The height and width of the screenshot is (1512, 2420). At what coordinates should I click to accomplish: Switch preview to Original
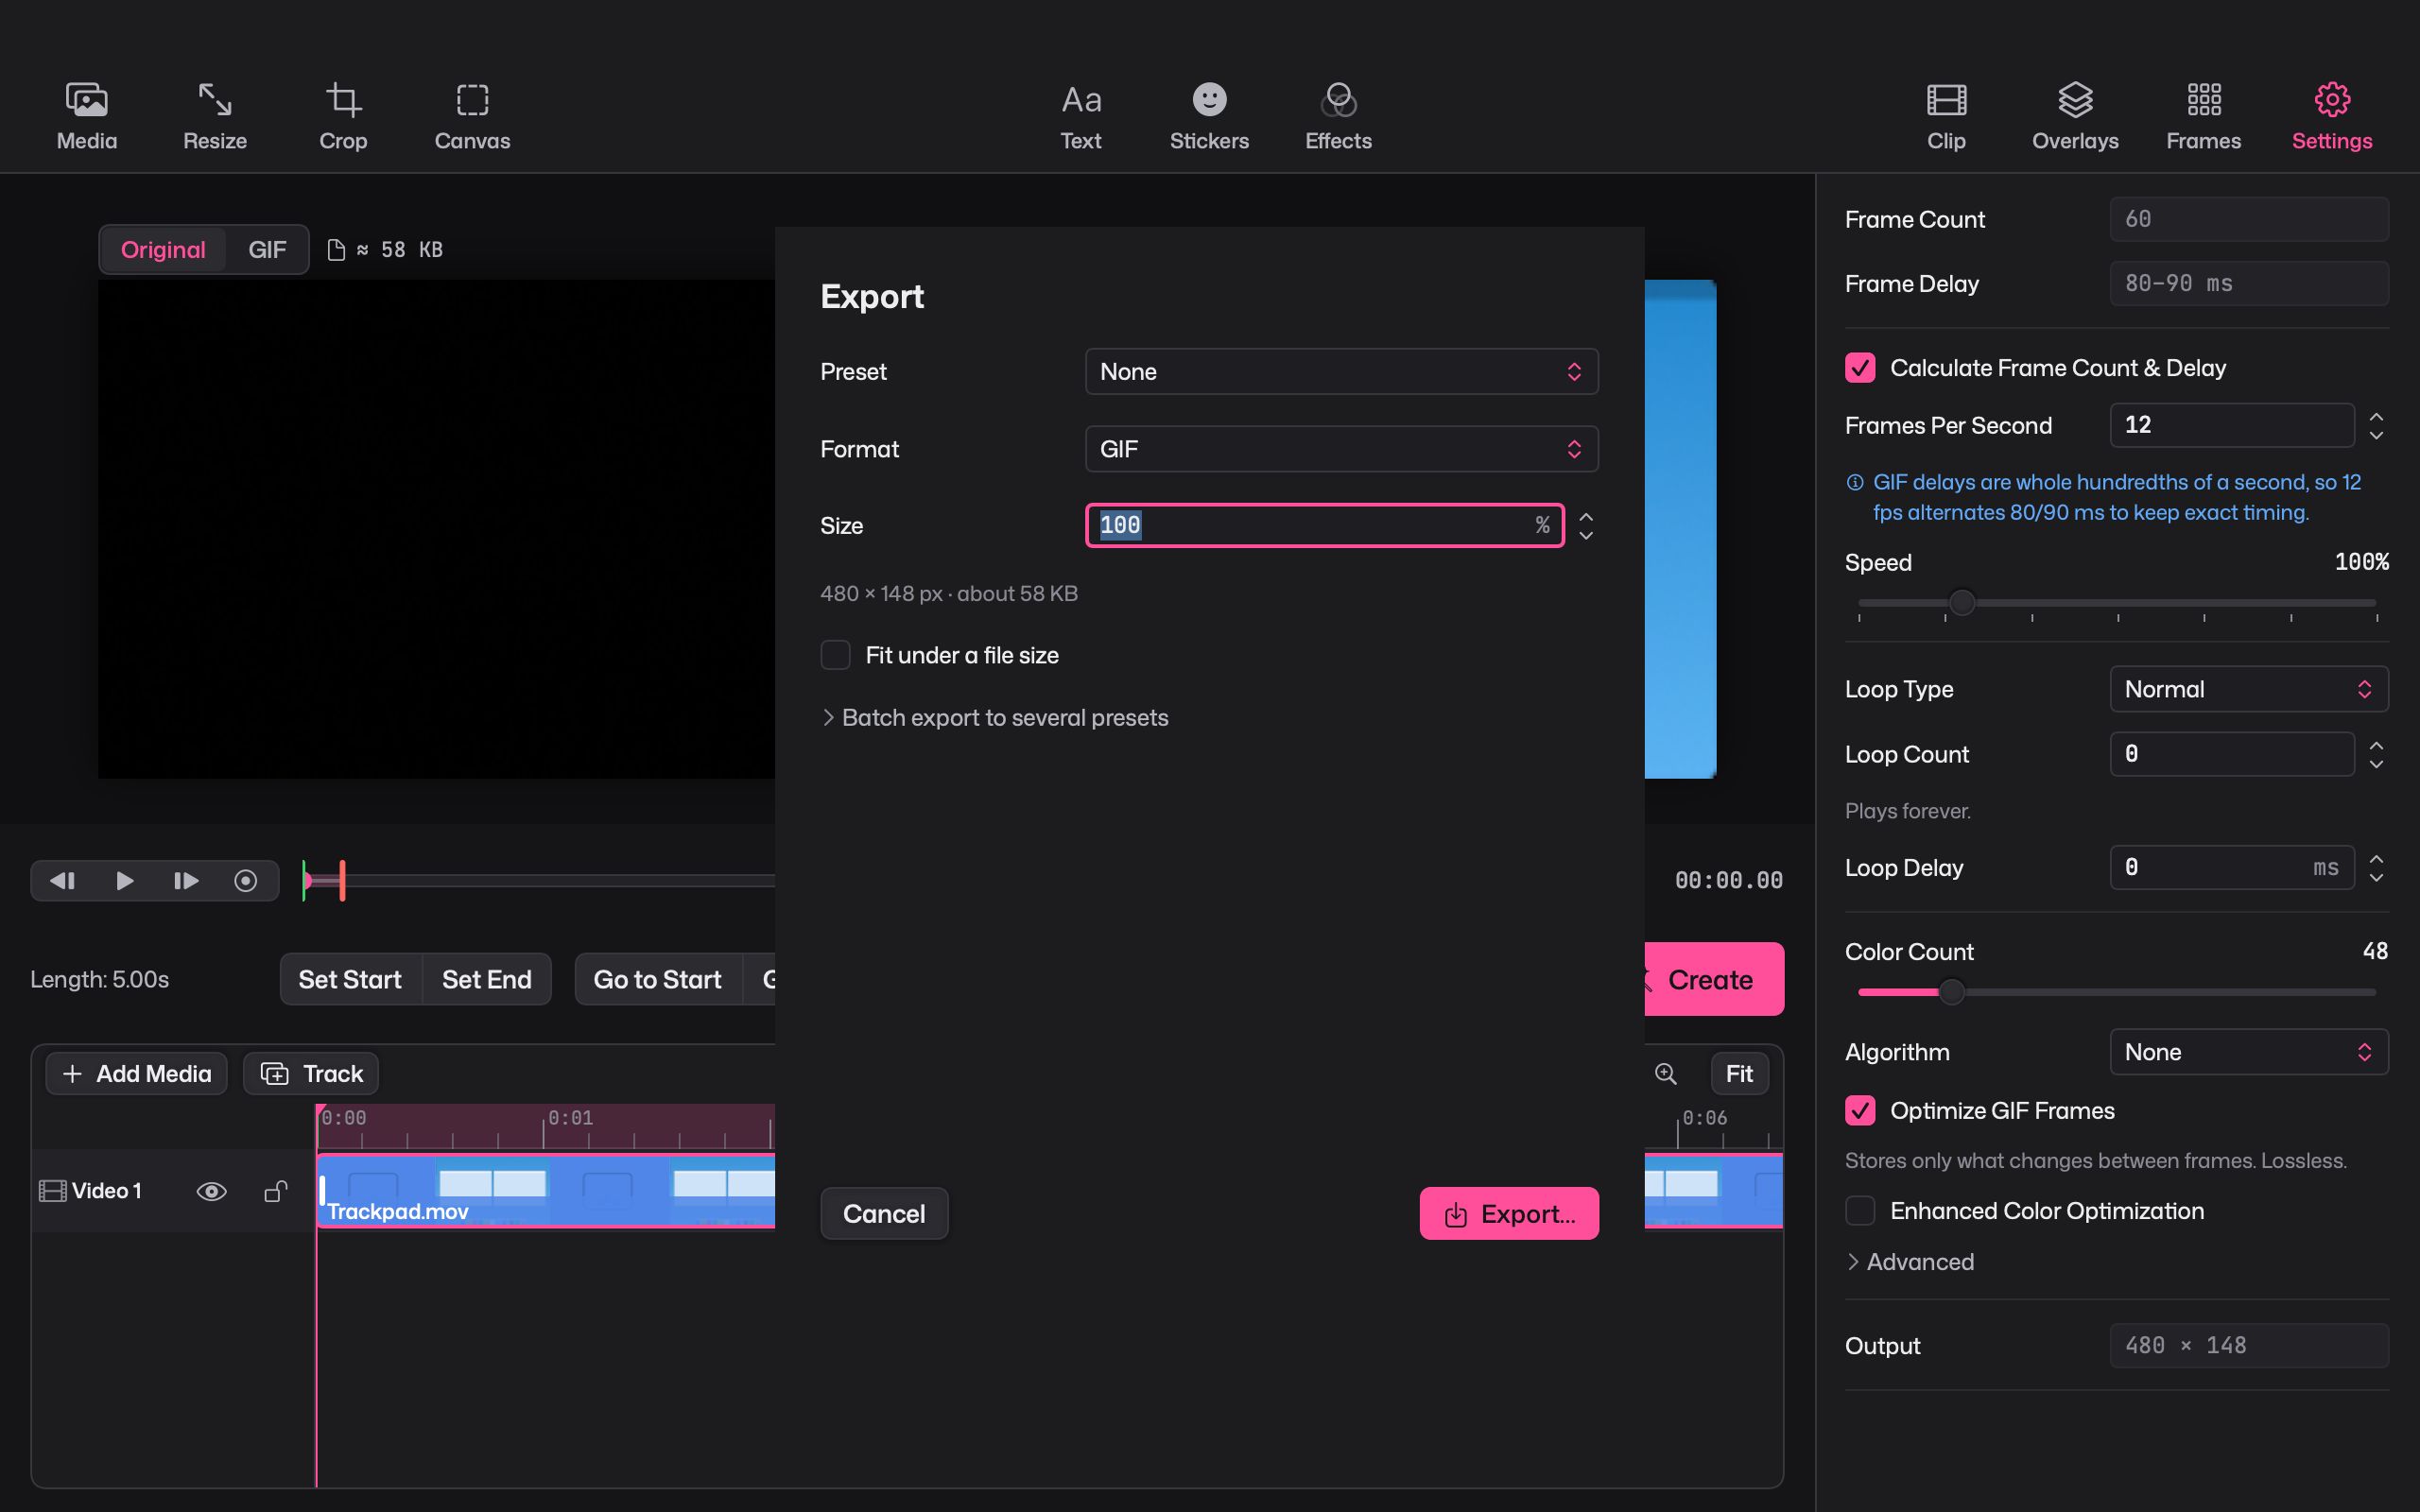click(x=163, y=249)
